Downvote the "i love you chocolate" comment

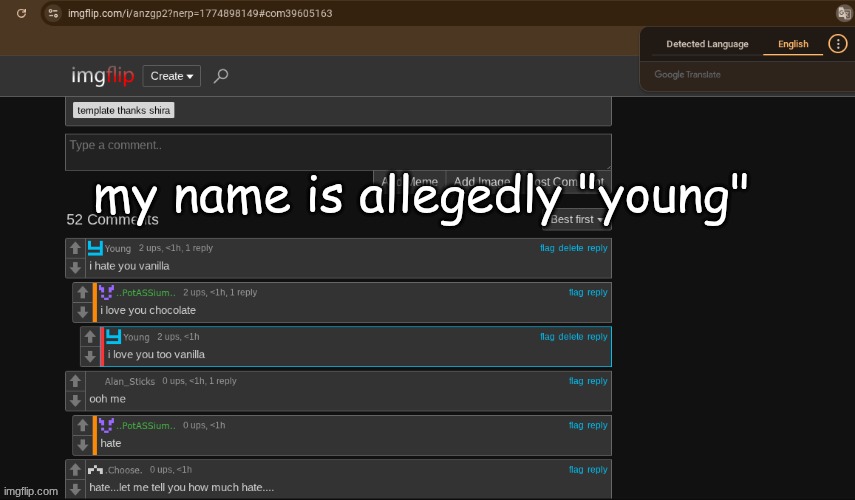coord(82,311)
